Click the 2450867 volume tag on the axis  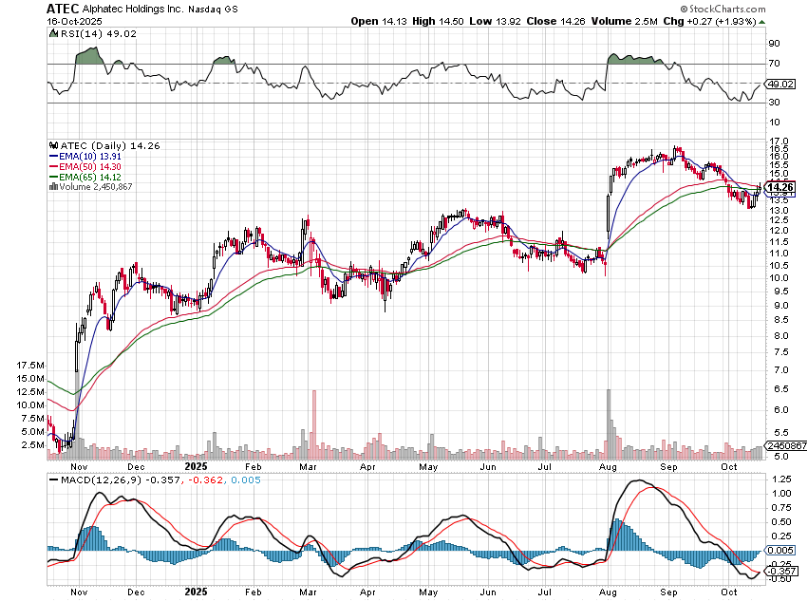click(785, 446)
